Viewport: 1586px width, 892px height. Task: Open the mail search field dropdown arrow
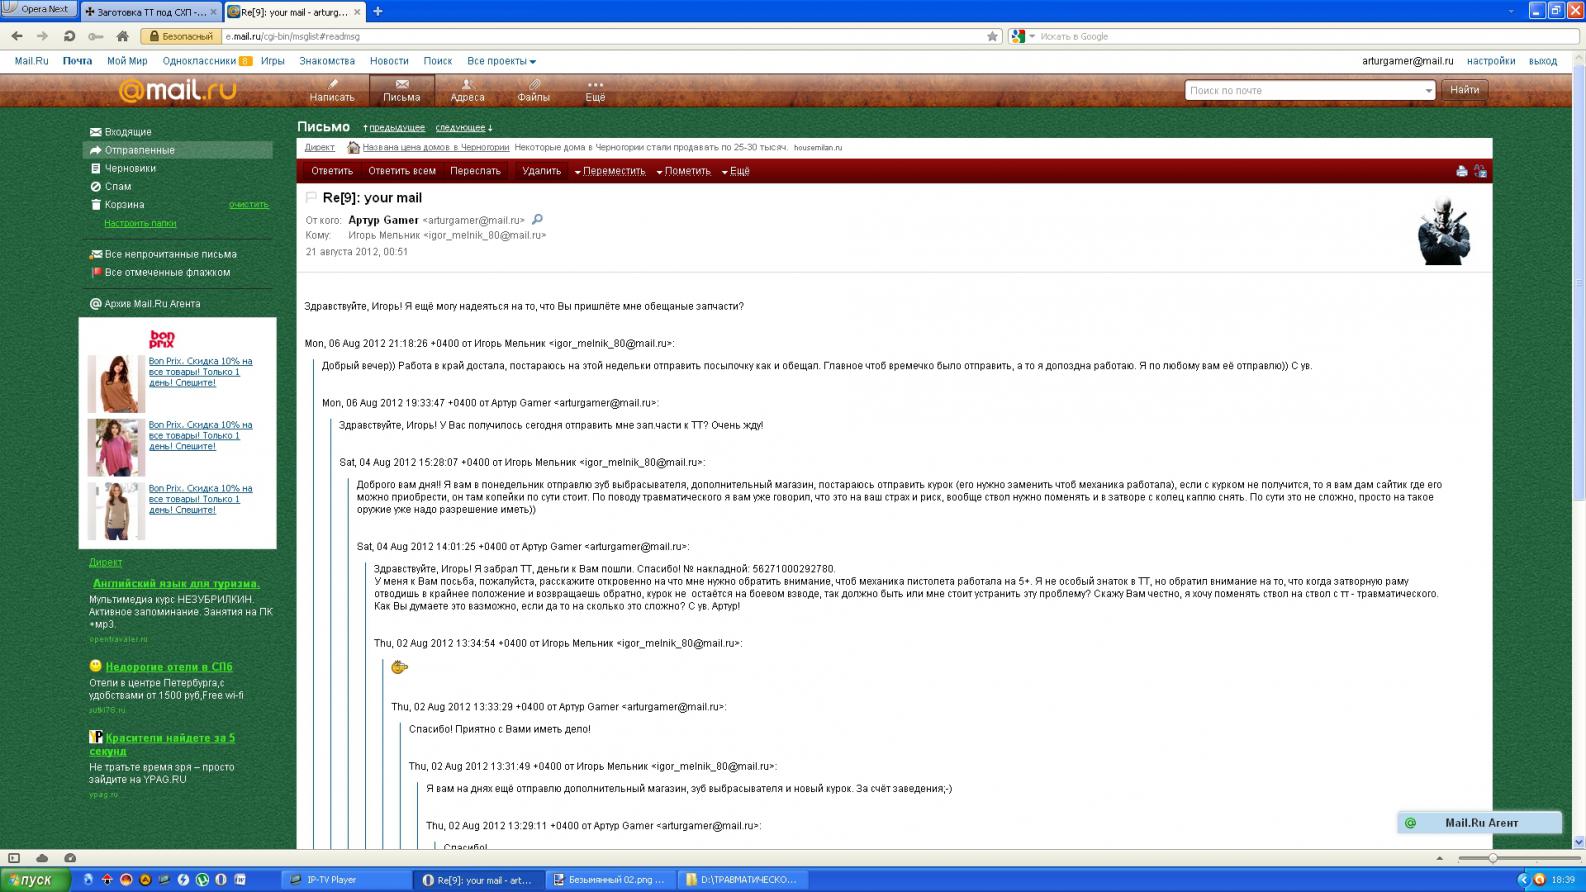coord(1428,91)
